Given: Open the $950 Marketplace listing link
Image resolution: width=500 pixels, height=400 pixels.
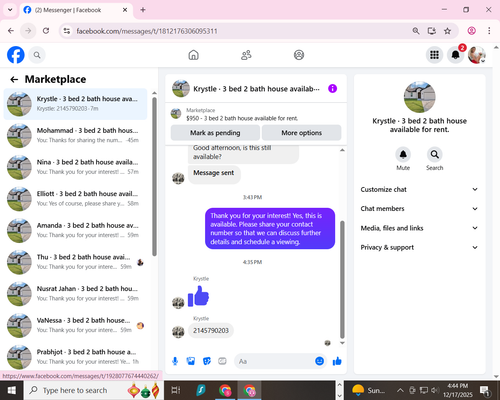Looking at the screenshot, I should click(x=242, y=118).
